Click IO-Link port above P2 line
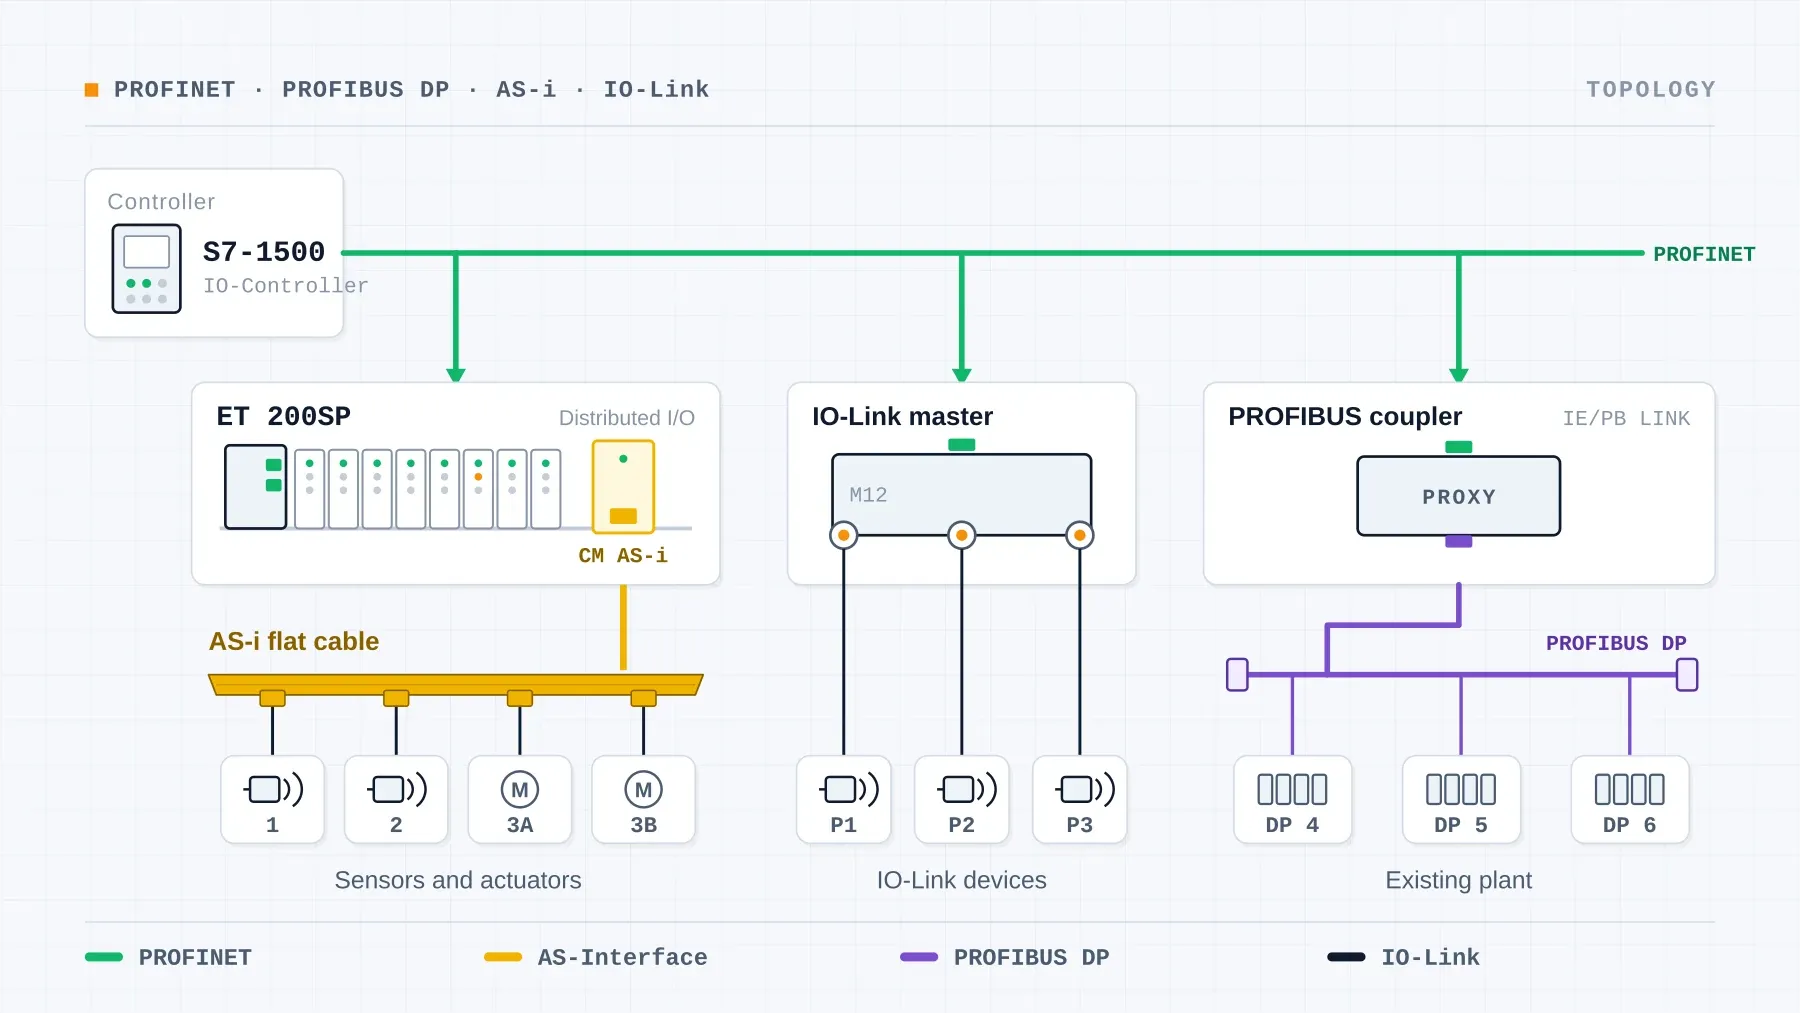This screenshot has width=1800, height=1013. [962, 535]
